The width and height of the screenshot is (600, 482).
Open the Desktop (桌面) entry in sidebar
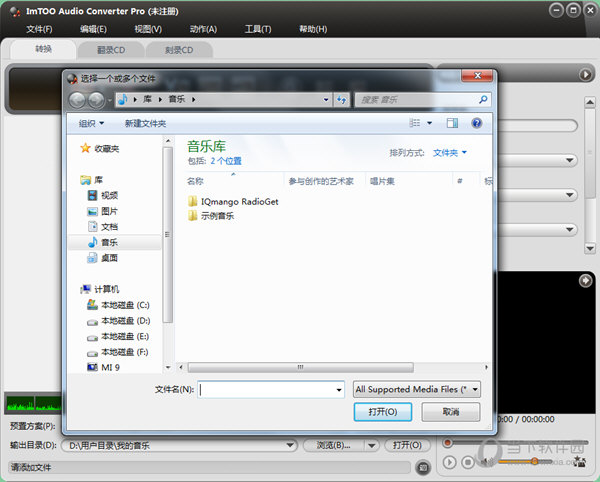click(103, 258)
